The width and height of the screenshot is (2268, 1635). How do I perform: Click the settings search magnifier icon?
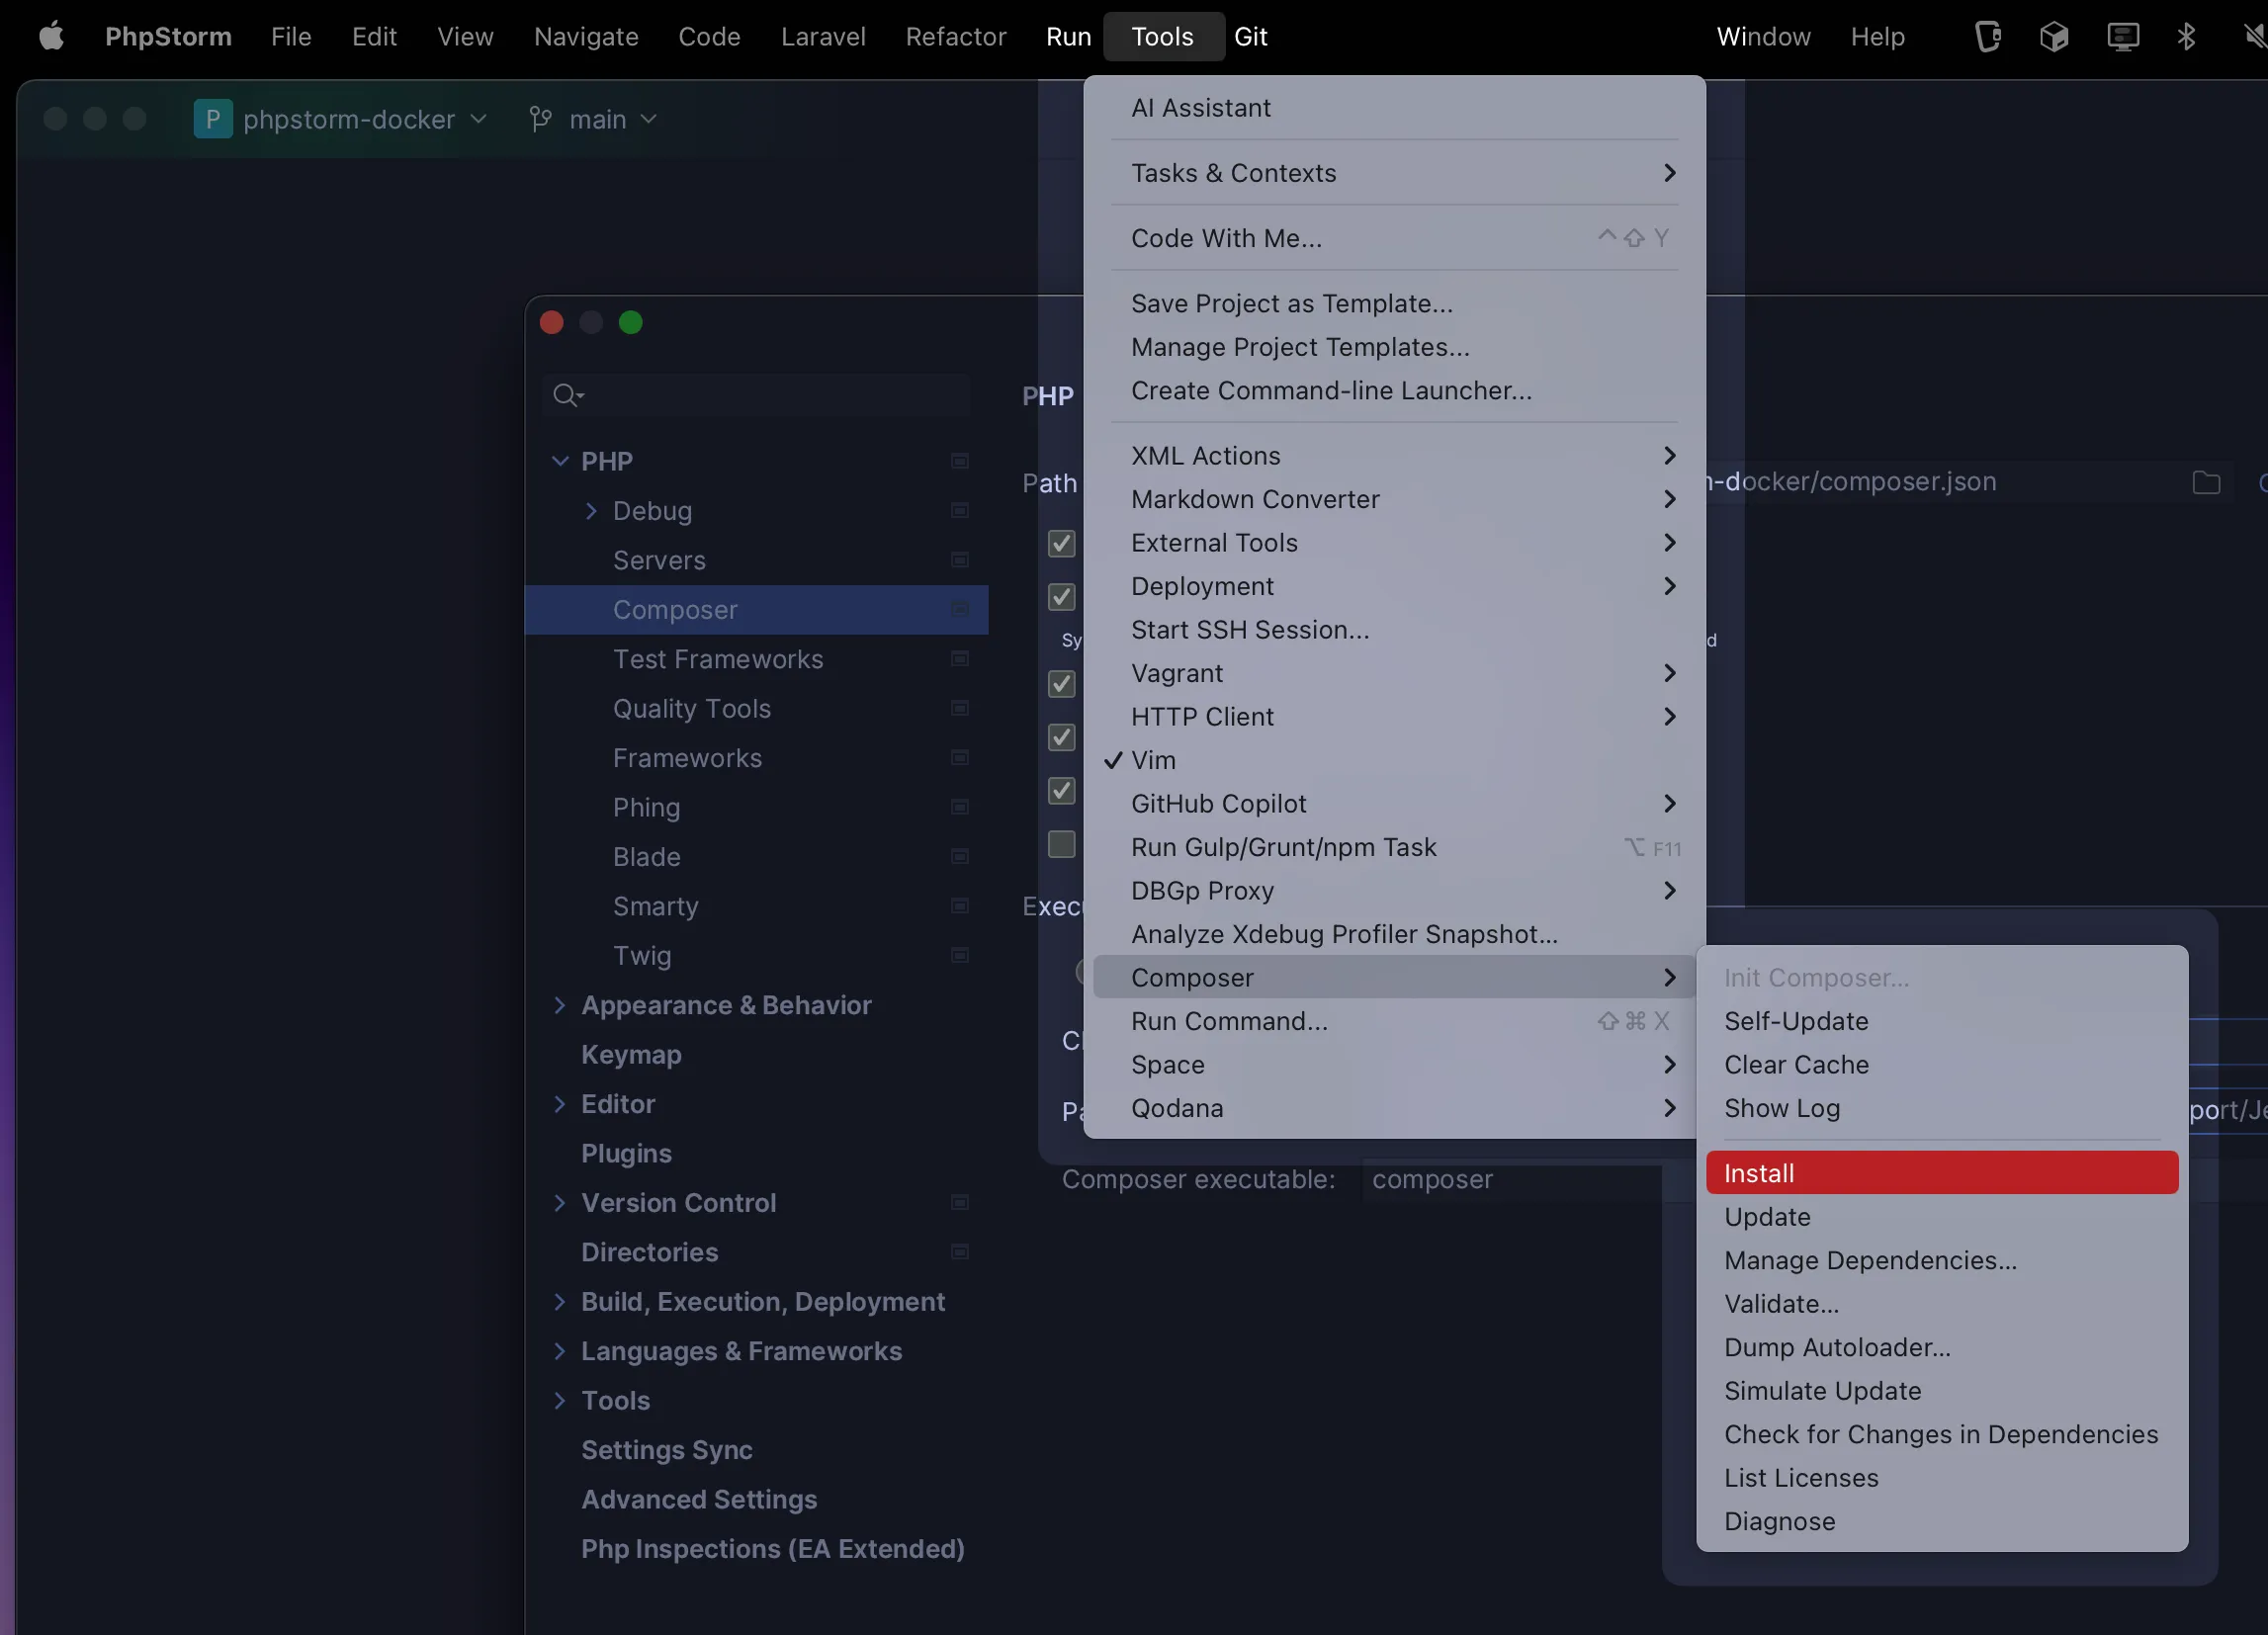(567, 395)
